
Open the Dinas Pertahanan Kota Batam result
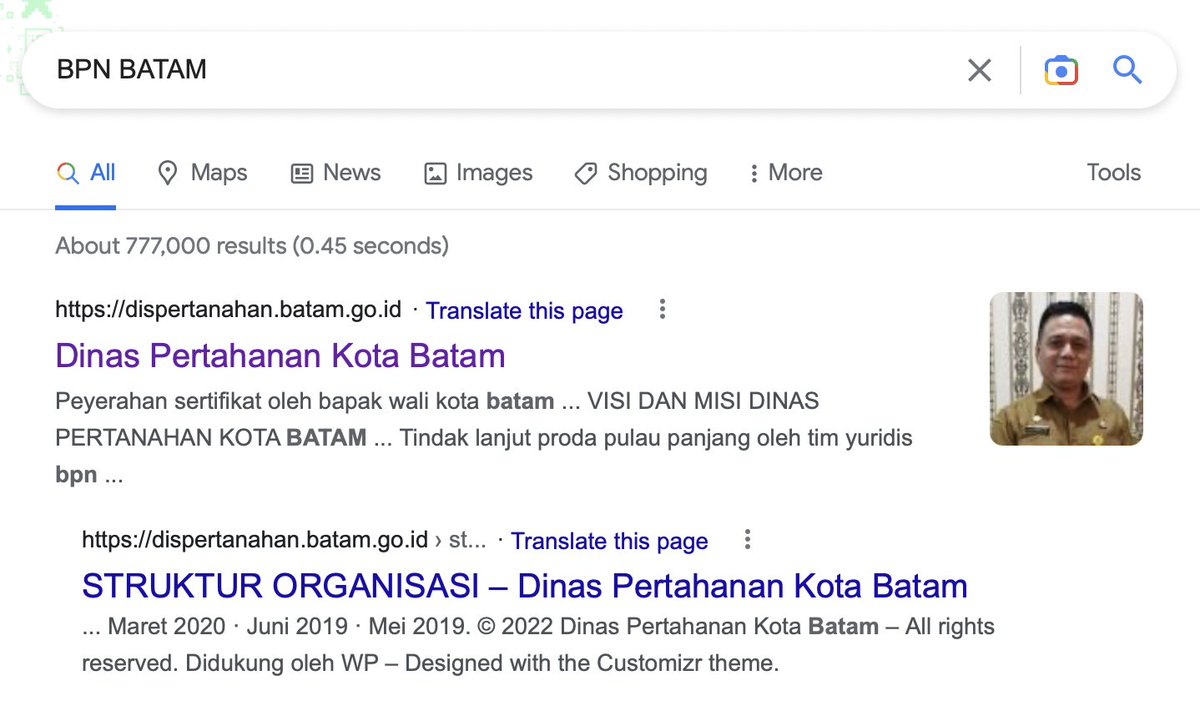(x=280, y=356)
